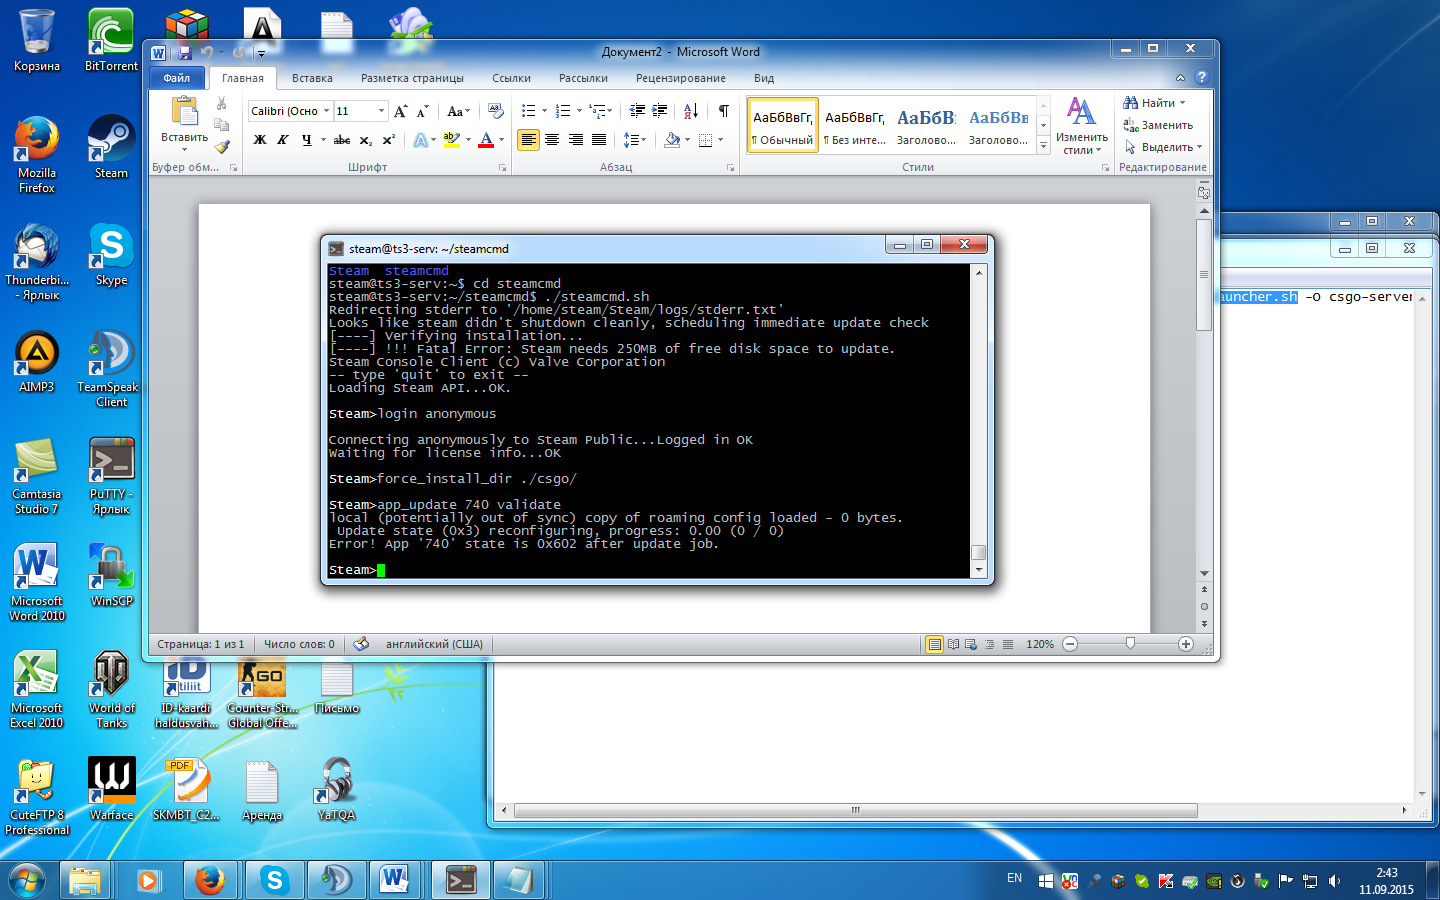Screen dimensions: 1440x900
Task: Click the borders icon in paragraph group
Action: pos(706,140)
